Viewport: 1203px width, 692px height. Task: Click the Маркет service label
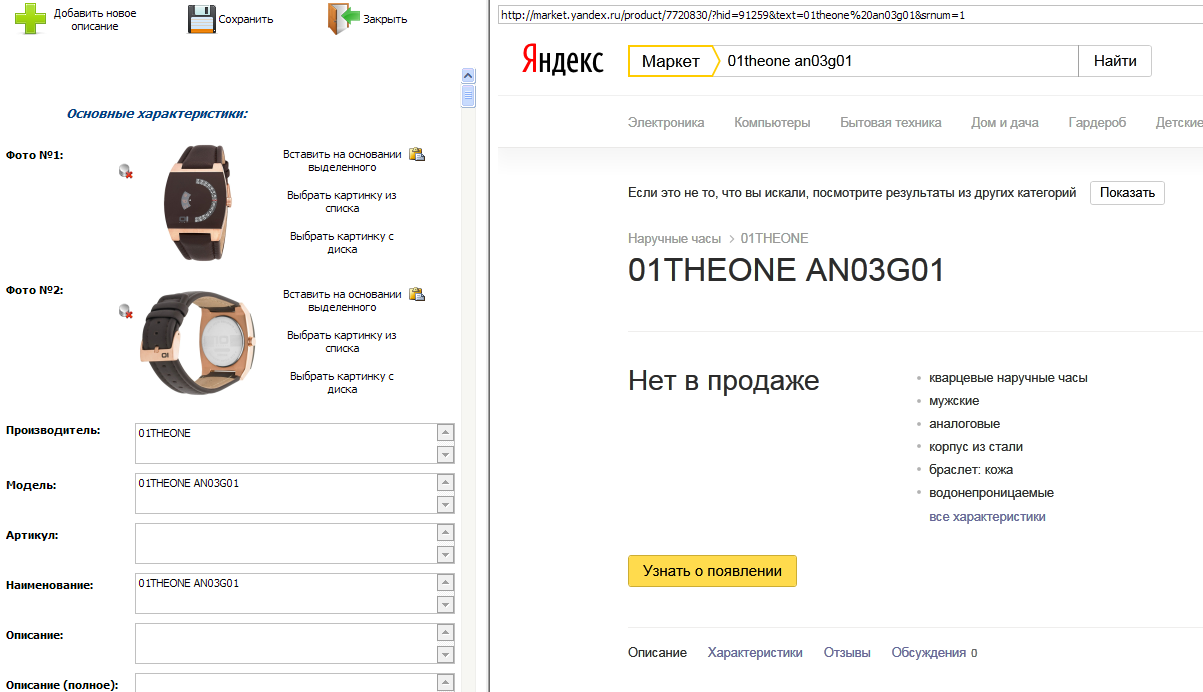pyautogui.click(x=671, y=61)
